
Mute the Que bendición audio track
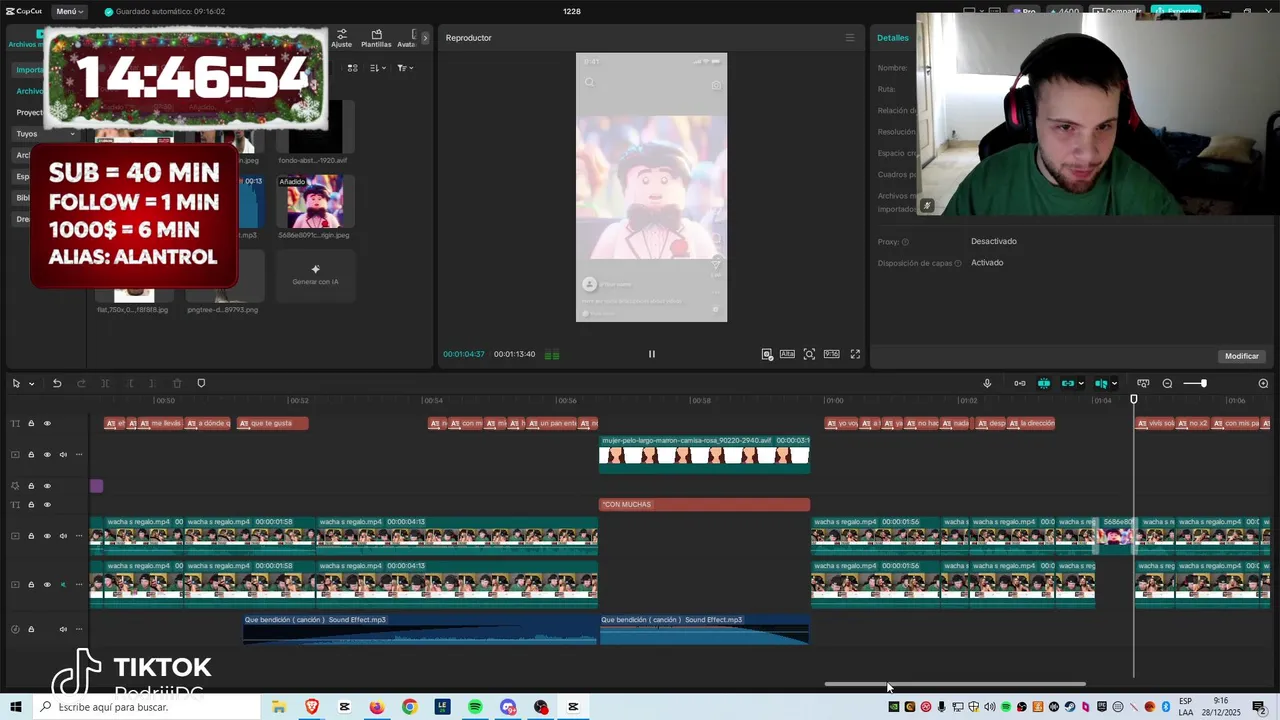pos(63,629)
